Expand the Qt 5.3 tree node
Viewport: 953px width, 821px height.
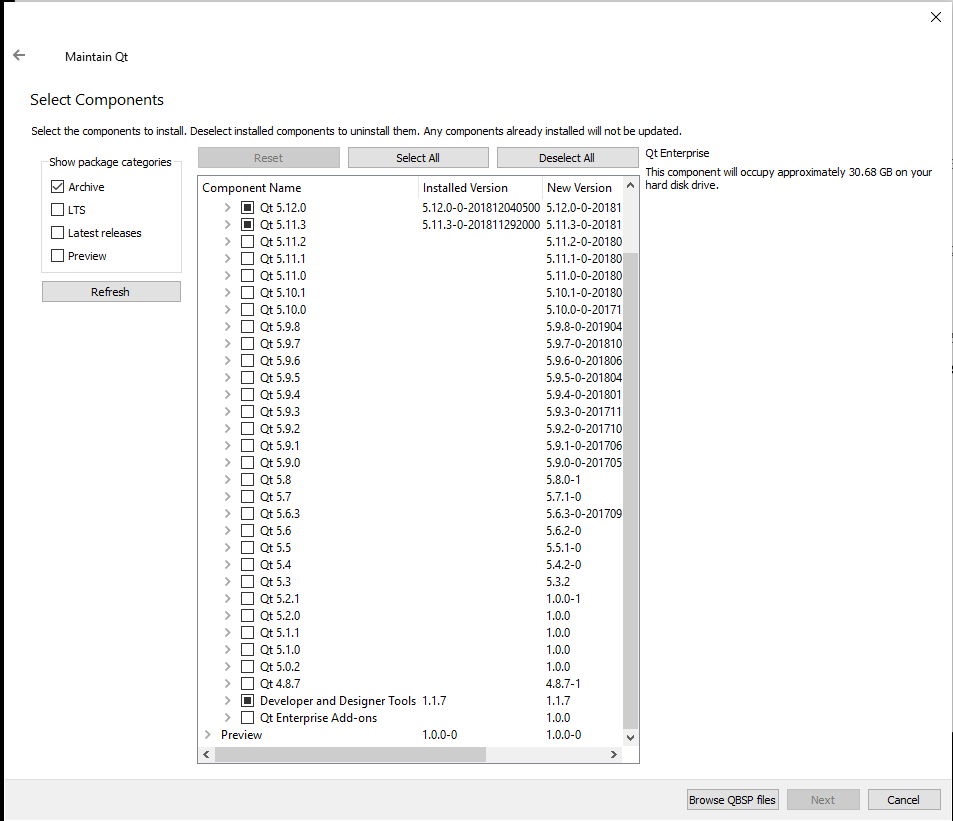tap(227, 582)
